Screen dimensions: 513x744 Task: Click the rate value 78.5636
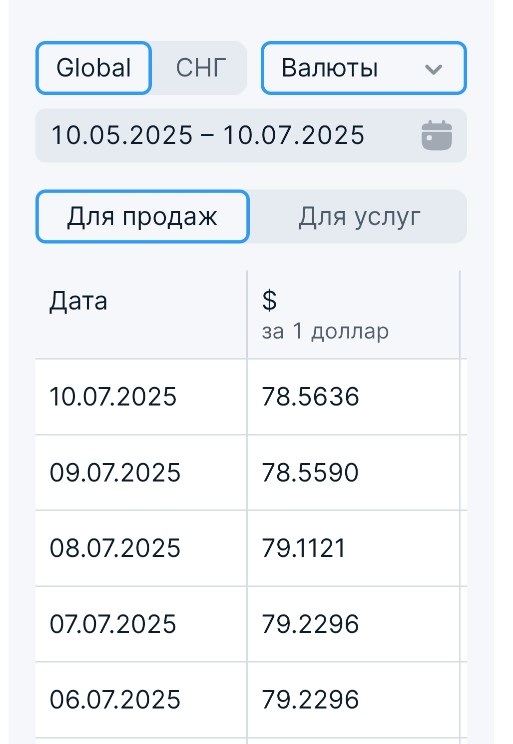(310, 397)
